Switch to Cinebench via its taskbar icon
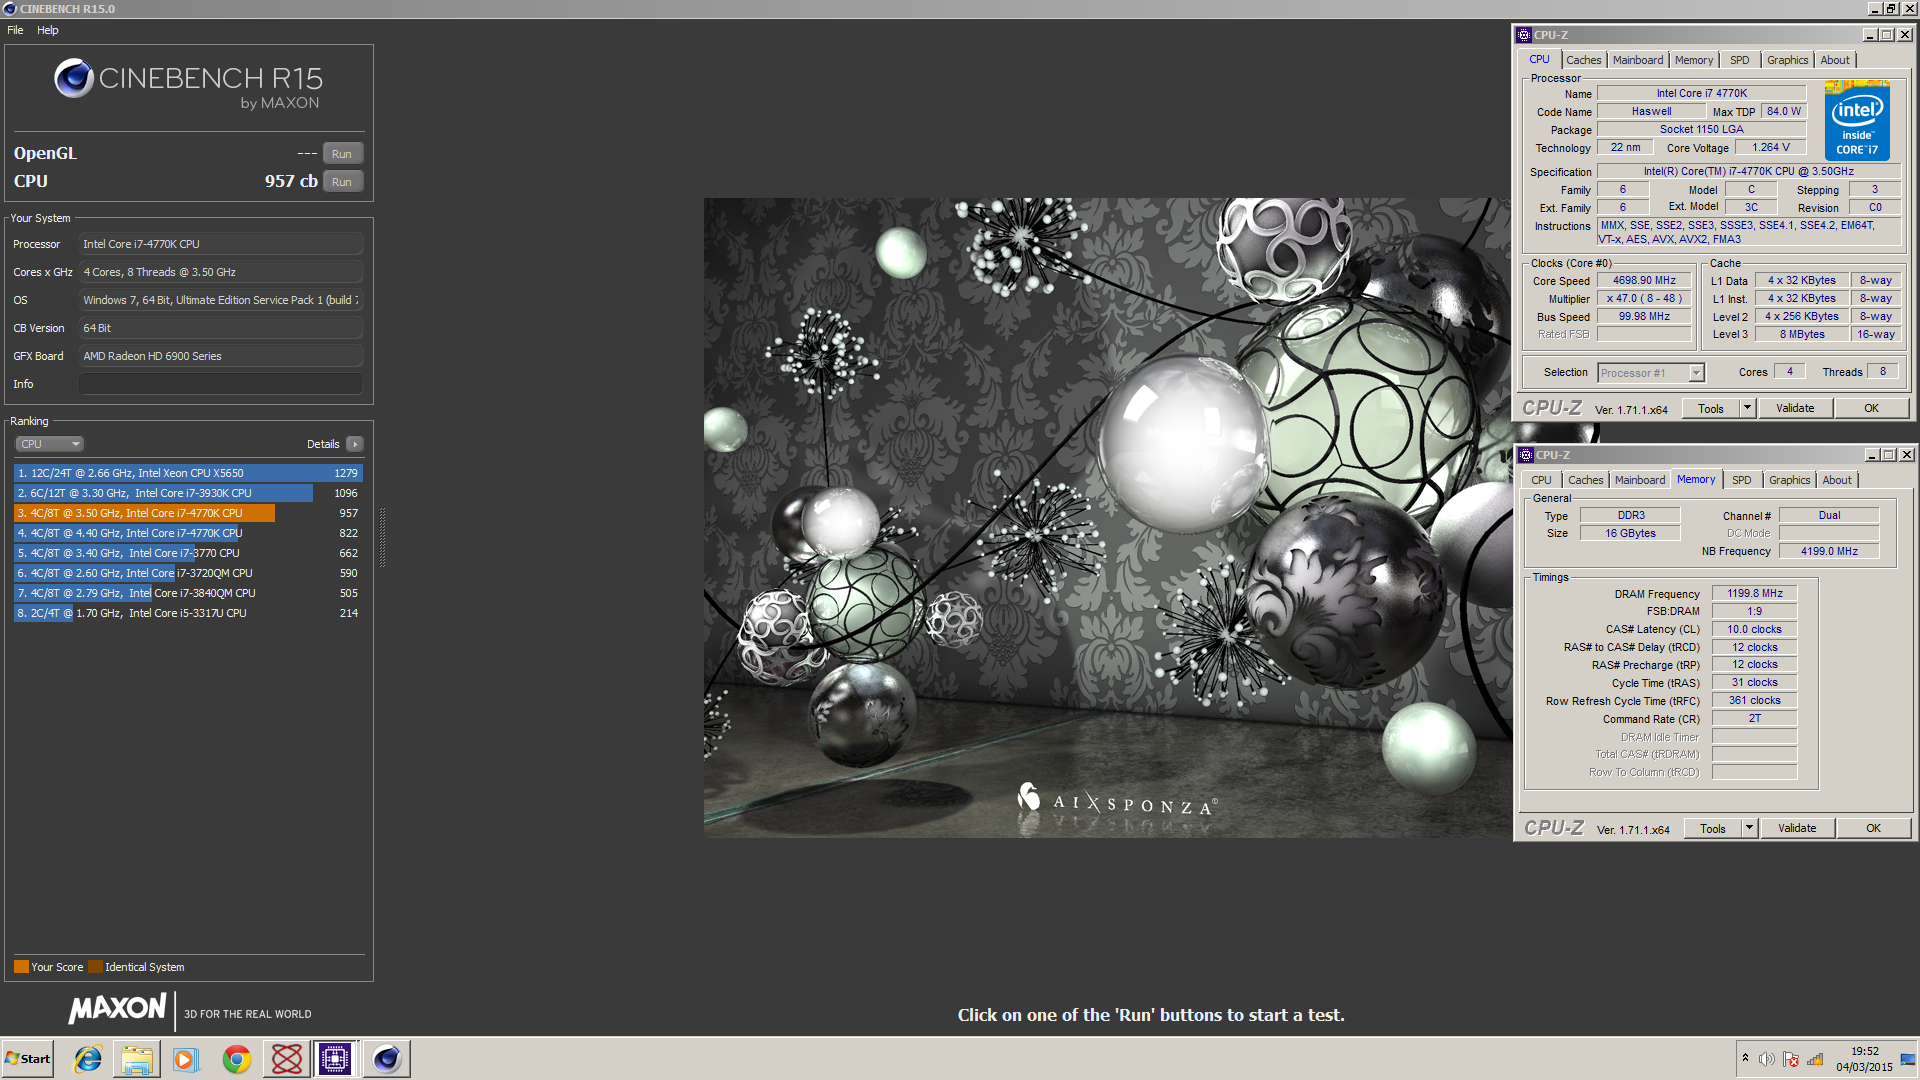1920x1080 pixels. click(x=386, y=1059)
